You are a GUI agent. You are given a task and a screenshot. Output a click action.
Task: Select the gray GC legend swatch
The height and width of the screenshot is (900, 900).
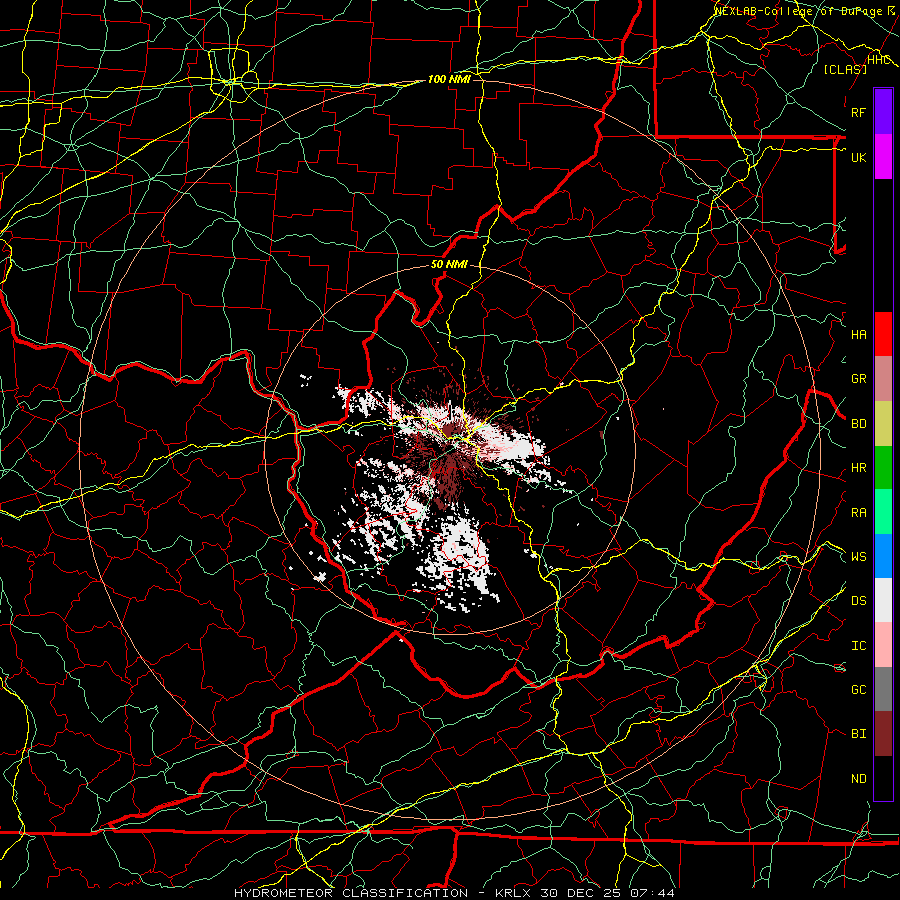883,689
